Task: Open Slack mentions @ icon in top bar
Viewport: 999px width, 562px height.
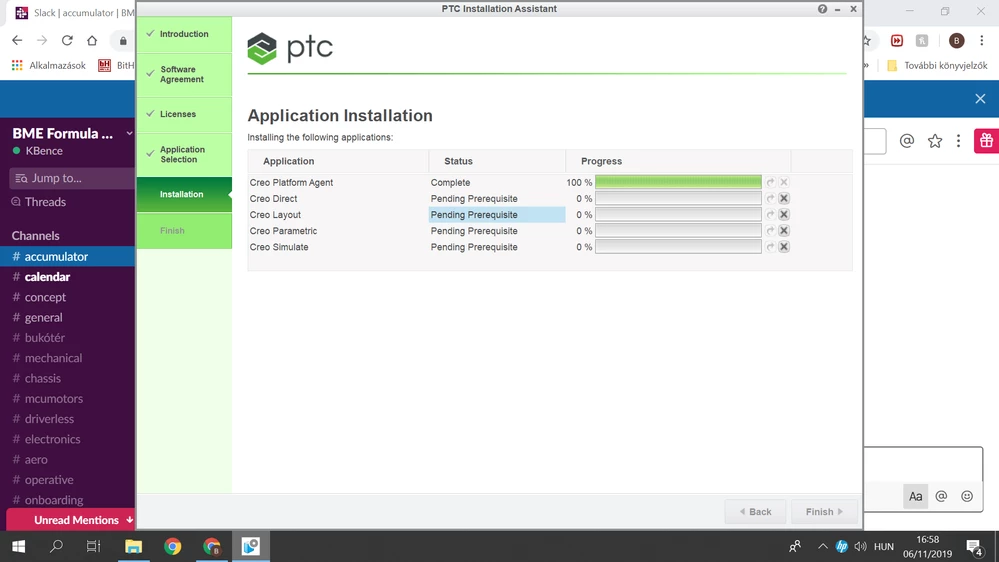Action: click(x=907, y=141)
